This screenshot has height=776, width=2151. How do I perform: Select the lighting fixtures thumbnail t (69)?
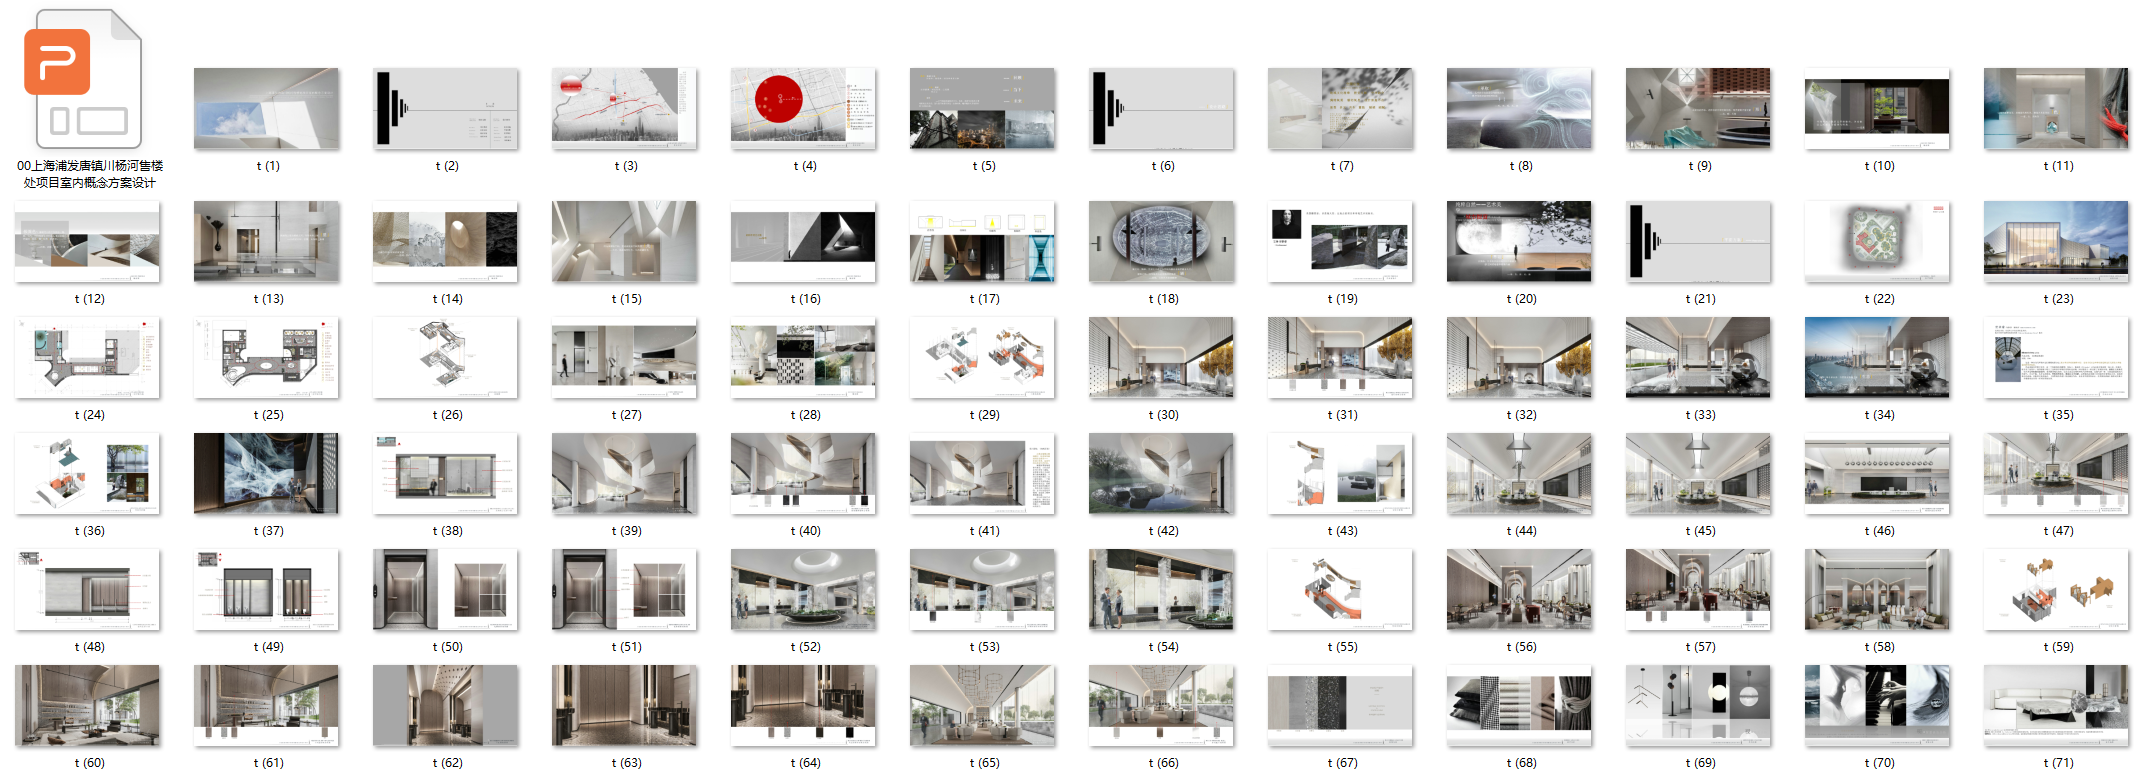tap(1698, 706)
